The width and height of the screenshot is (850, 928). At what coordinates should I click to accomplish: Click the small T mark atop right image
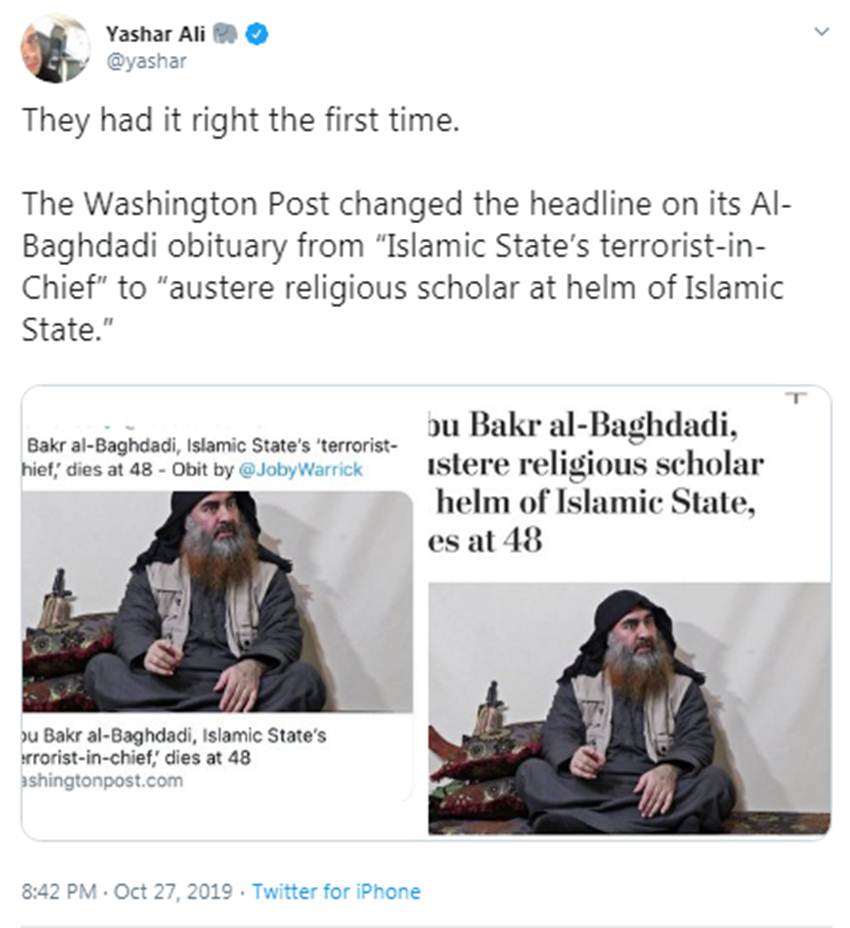point(797,398)
